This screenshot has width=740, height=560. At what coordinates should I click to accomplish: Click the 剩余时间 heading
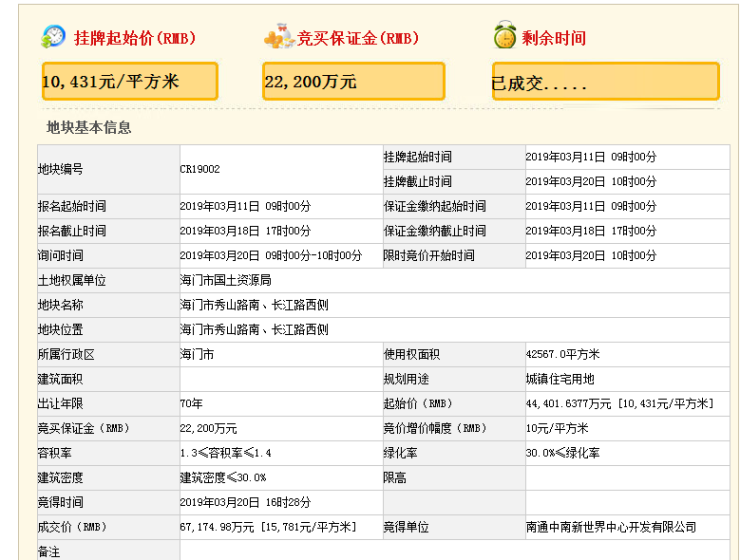point(554,38)
